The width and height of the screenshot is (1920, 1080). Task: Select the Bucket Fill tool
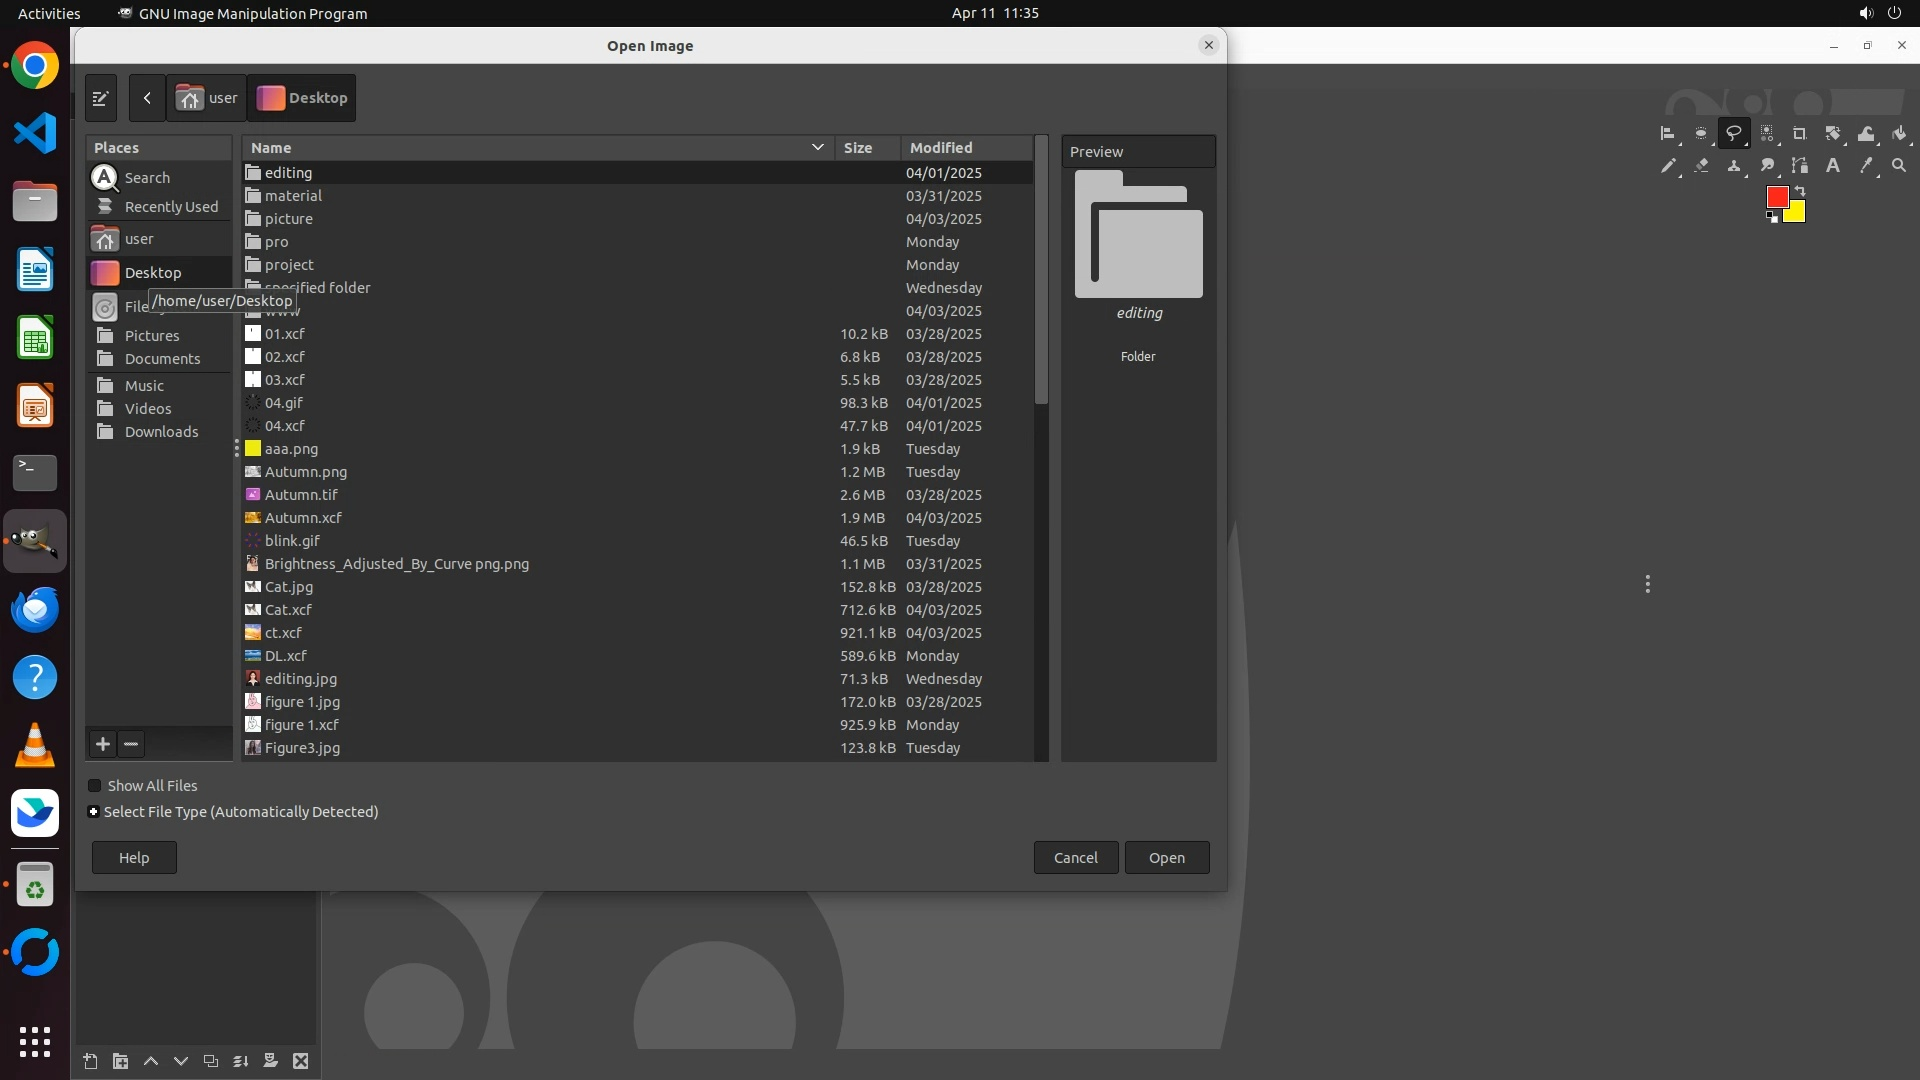(1899, 133)
